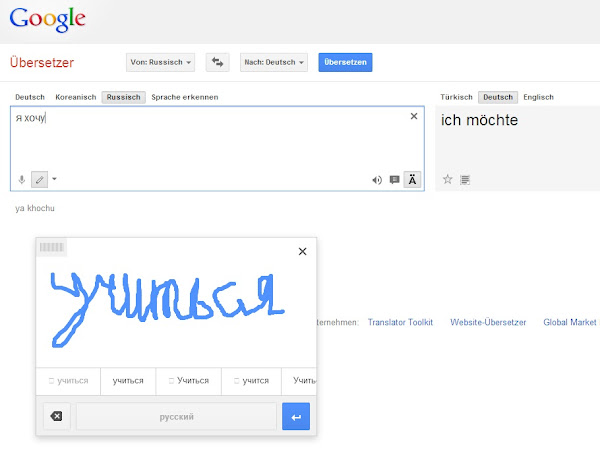Click the handwriting drawing canvas

click(x=176, y=310)
